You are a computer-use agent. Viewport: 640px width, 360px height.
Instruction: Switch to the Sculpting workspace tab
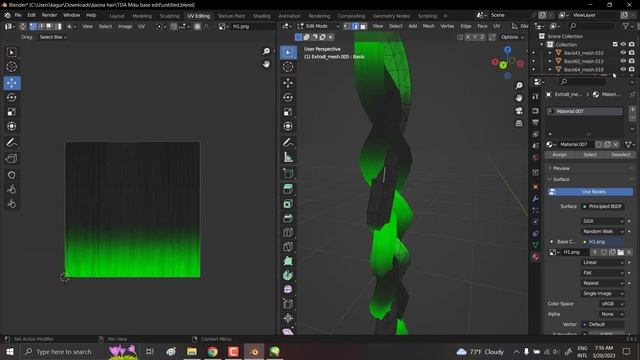coord(169,16)
